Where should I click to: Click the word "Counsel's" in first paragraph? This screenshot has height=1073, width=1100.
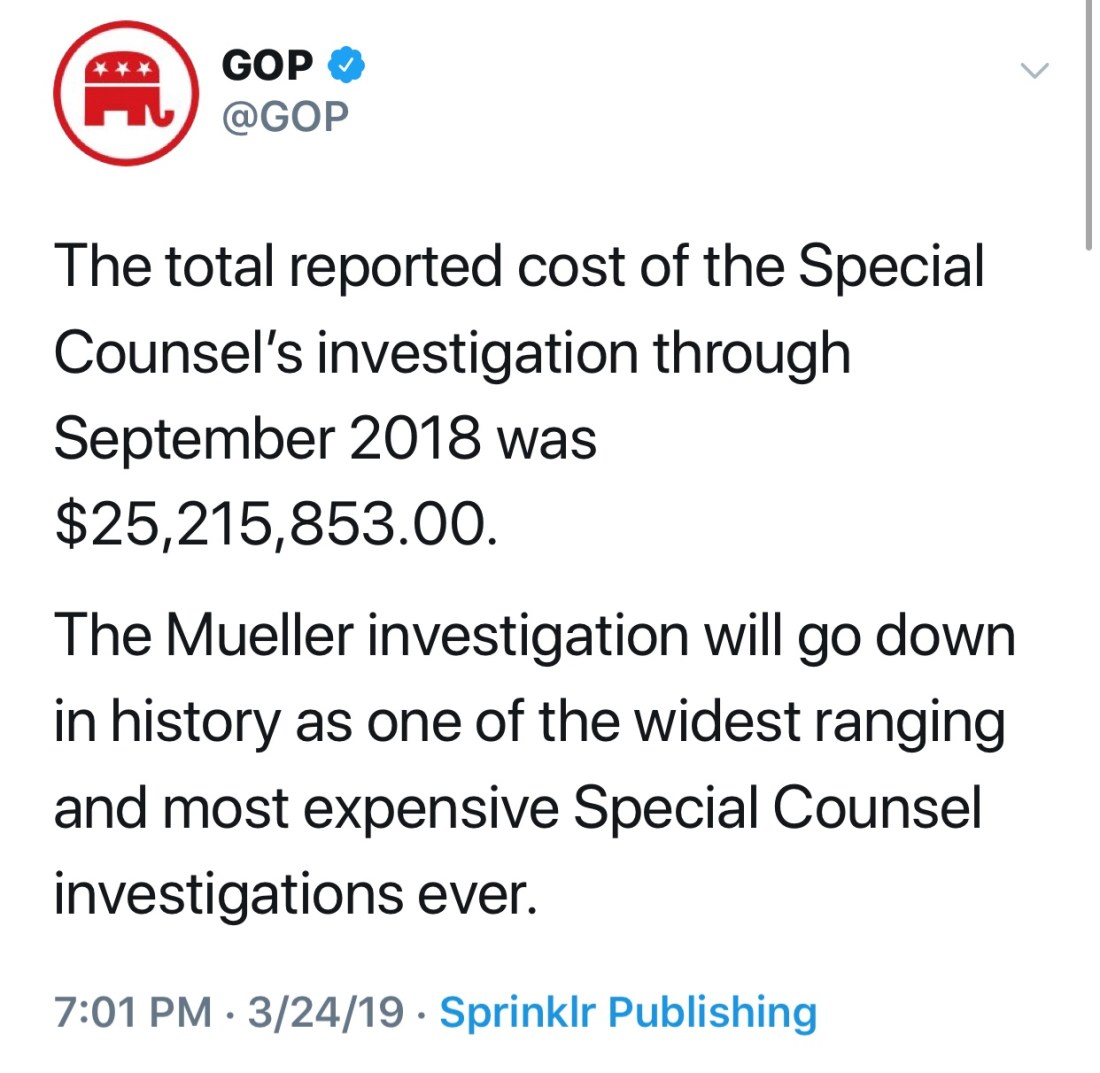point(182,354)
